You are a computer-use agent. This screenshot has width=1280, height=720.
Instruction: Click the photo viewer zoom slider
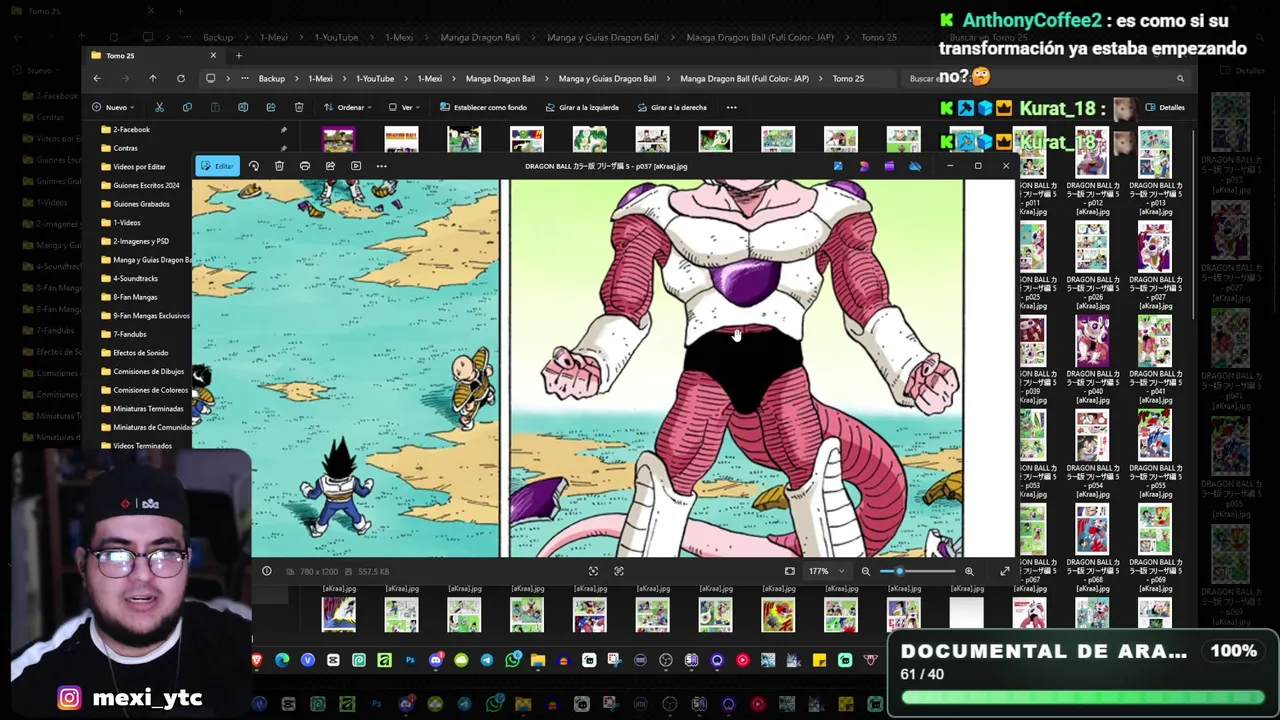click(x=917, y=571)
